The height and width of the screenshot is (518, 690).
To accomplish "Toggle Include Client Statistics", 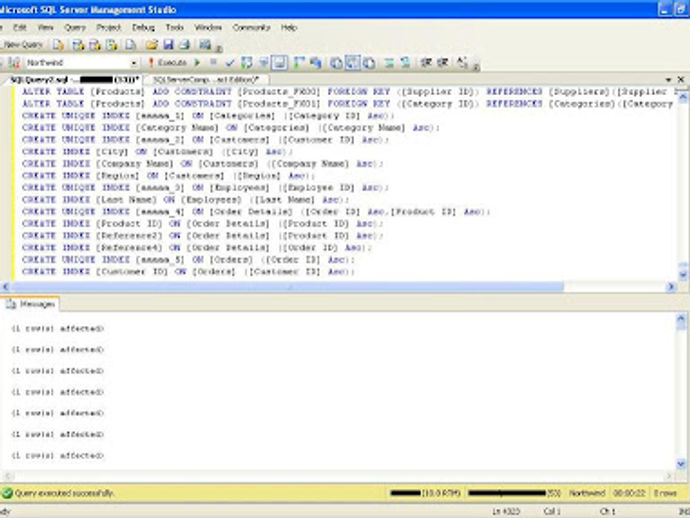I will (x=316, y=63).
